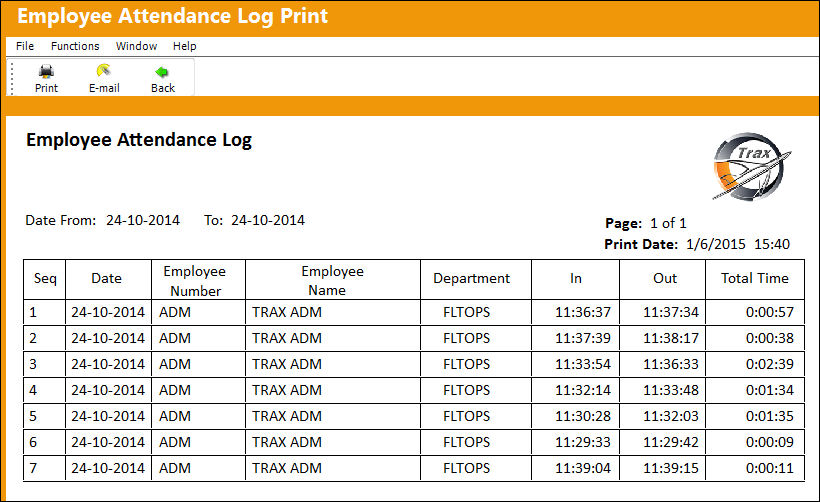Click the E-mail toolbar icon
Image resolution: width=820 pixels, height=502 pixels.
(104, 71)
